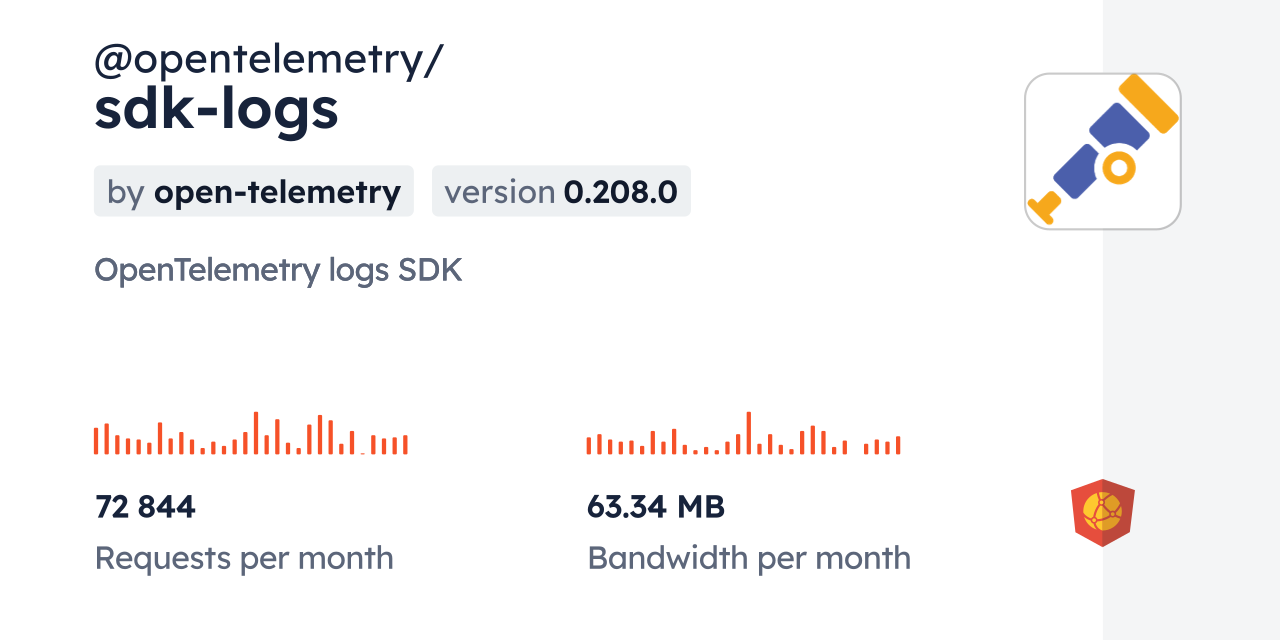The image size is (1280, 640).
Task: Click the jsDelivr red shield logo
Action: pos(1102,512)
